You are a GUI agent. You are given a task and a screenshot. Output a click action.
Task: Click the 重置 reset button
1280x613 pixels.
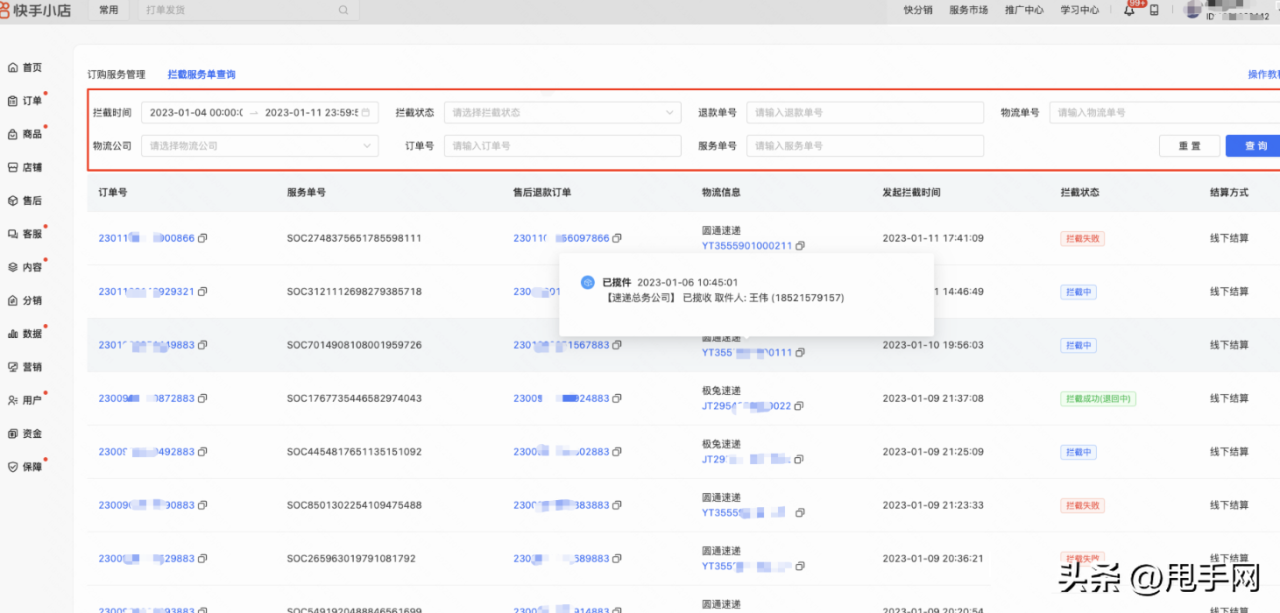coord(1189,145)
